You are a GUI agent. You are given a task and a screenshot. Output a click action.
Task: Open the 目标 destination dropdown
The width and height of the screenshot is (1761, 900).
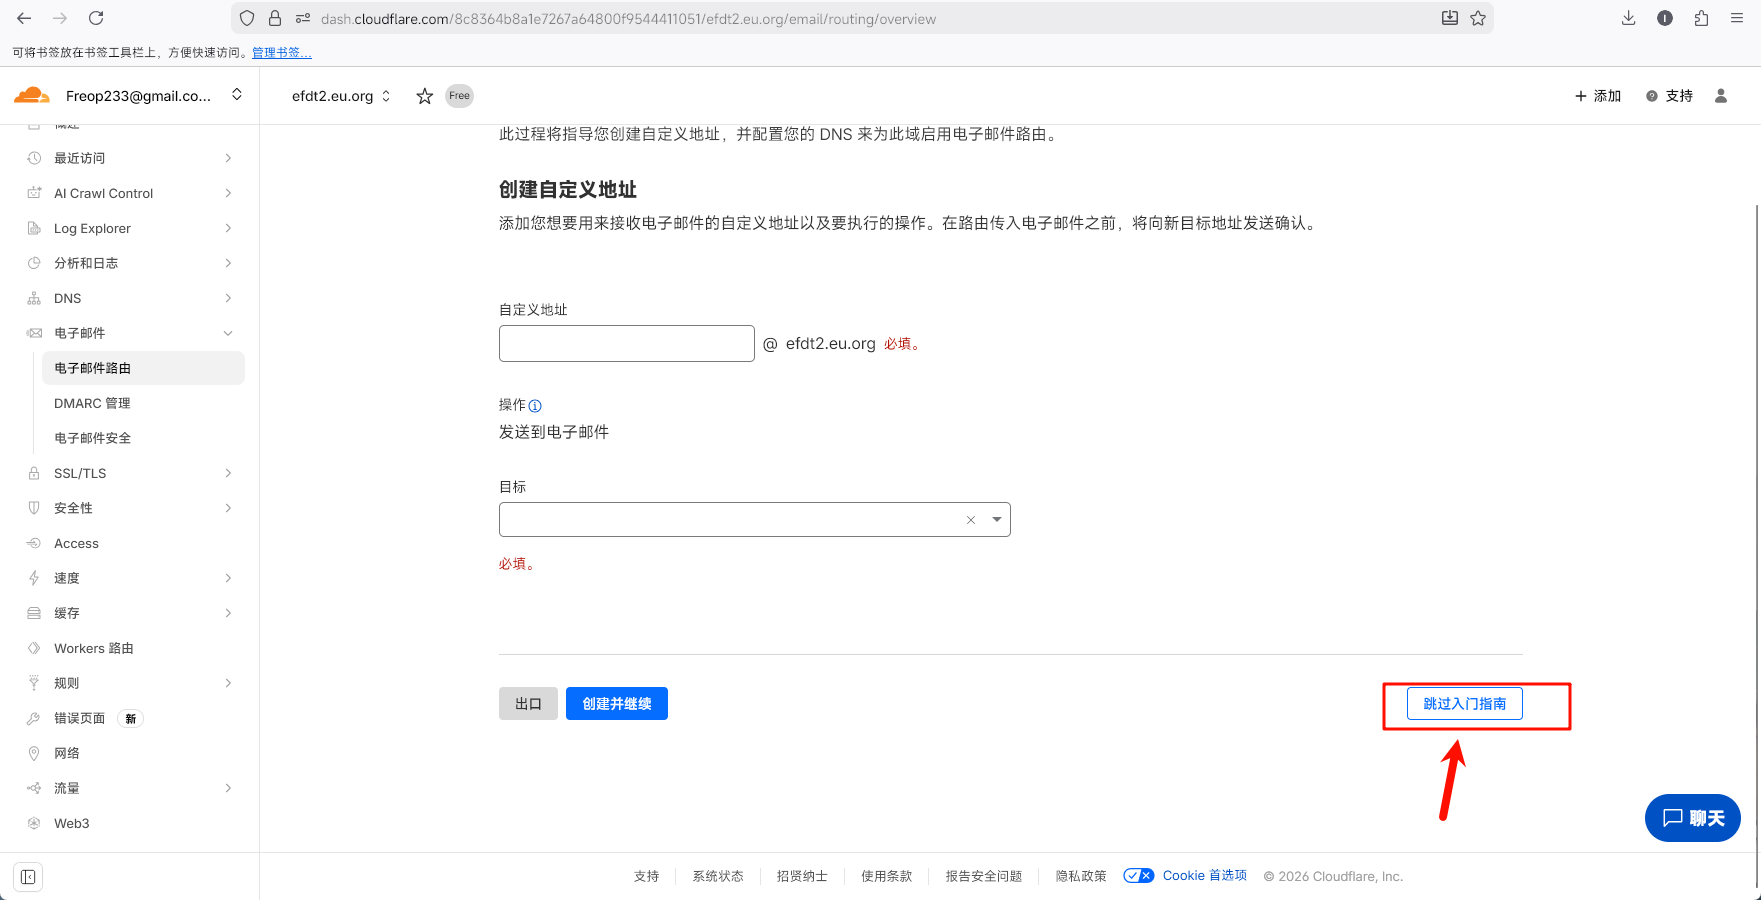tap(997, 520)
